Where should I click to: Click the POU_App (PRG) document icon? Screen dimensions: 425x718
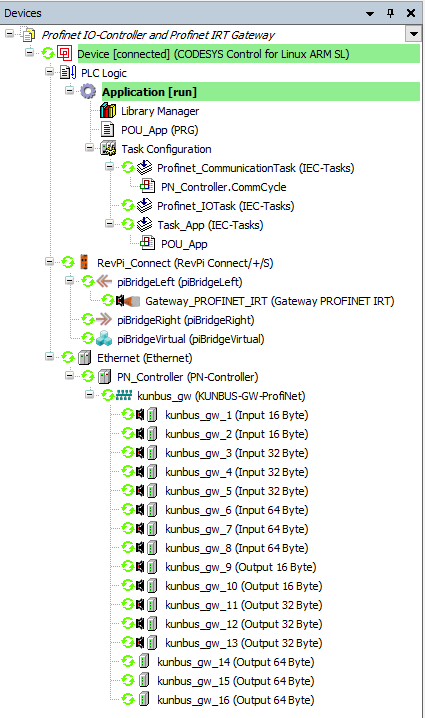pyautogui.click(x=108, y=130)
